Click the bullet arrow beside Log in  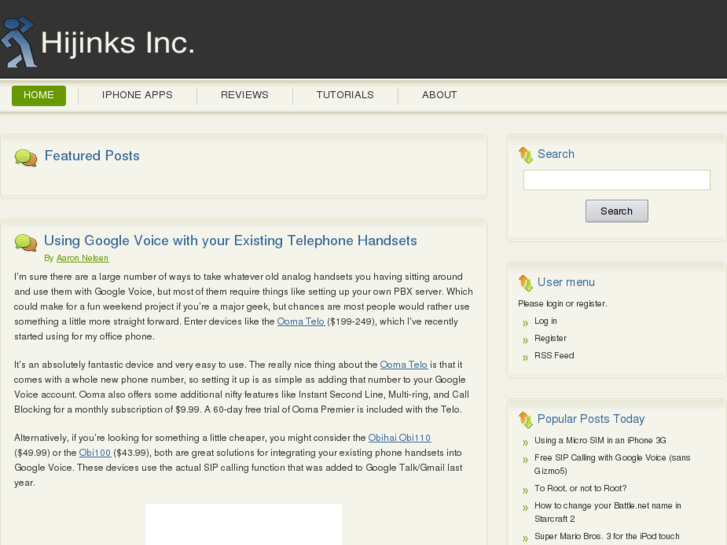(525, 323)
